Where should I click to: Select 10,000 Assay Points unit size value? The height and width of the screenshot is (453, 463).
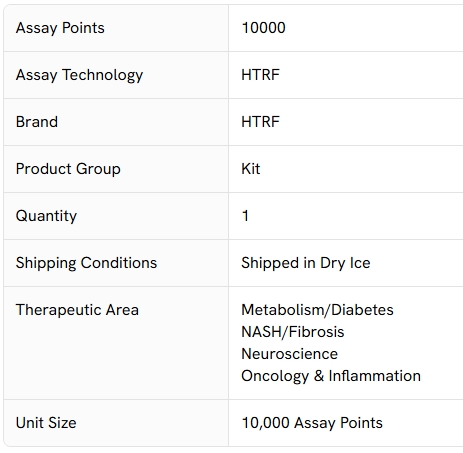pyautogui.click(x=312, y=423)
